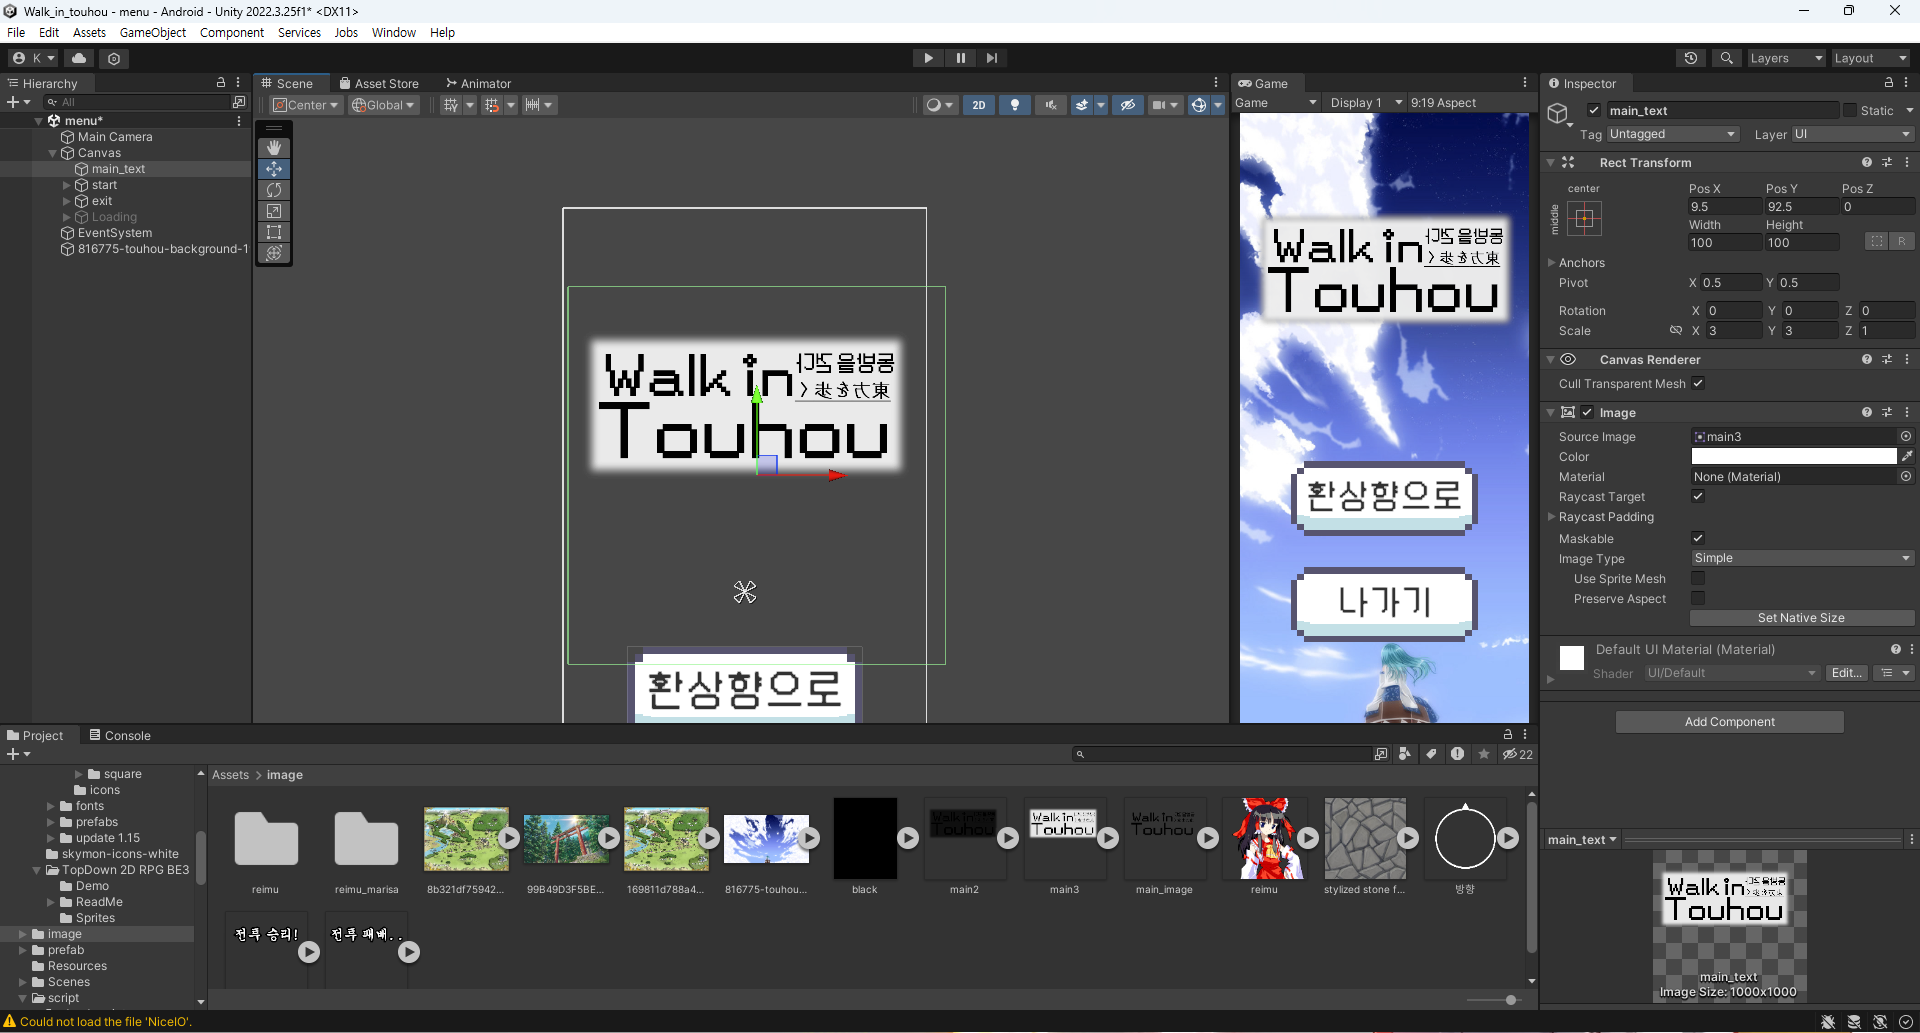Switch to the Console tab

(120, 736)
